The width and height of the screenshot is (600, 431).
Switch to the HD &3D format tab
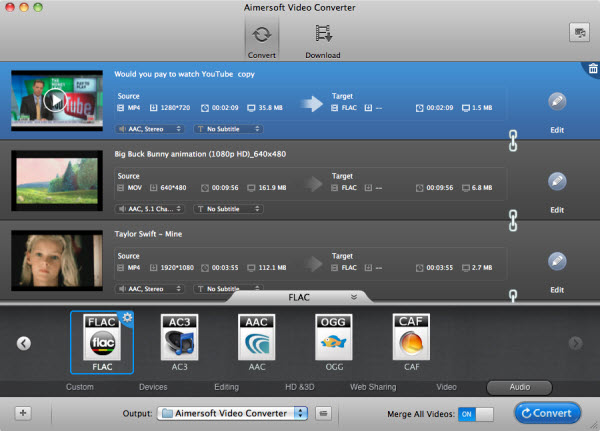[300, 387]
